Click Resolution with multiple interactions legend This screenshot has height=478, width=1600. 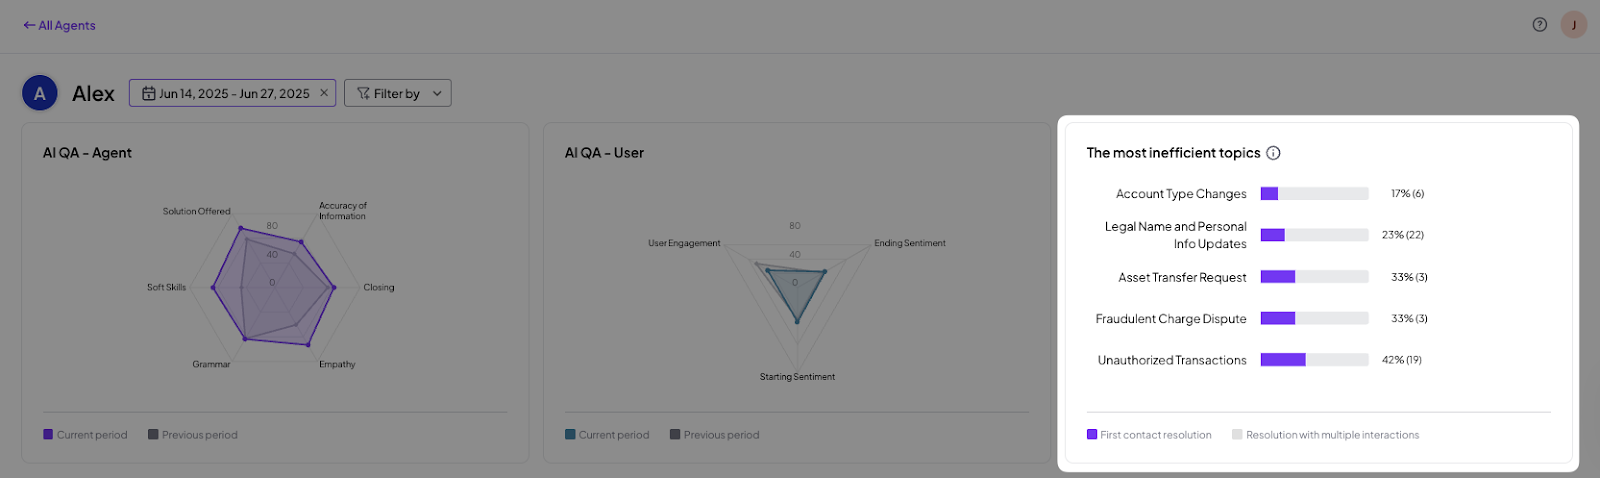tap(1325, 435)
